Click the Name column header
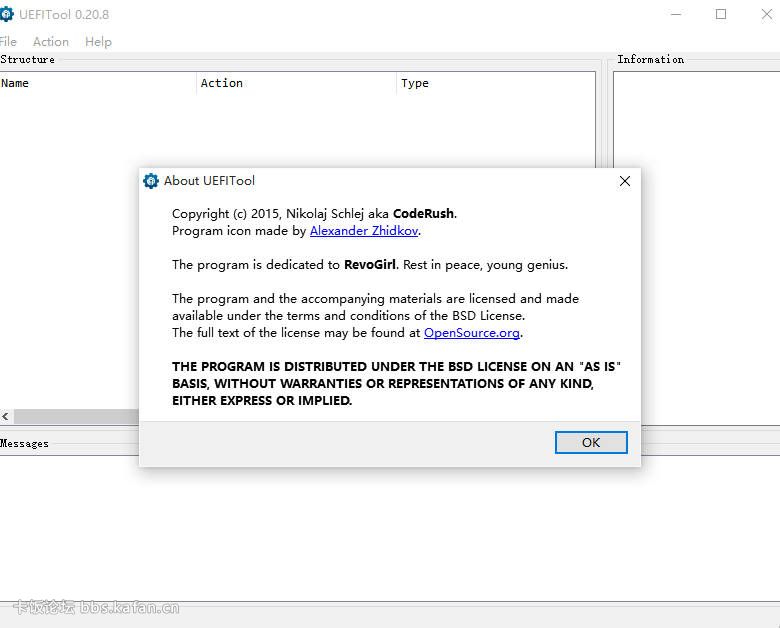The height and width of the screenshot is (628, 780). tap(98, 83)
